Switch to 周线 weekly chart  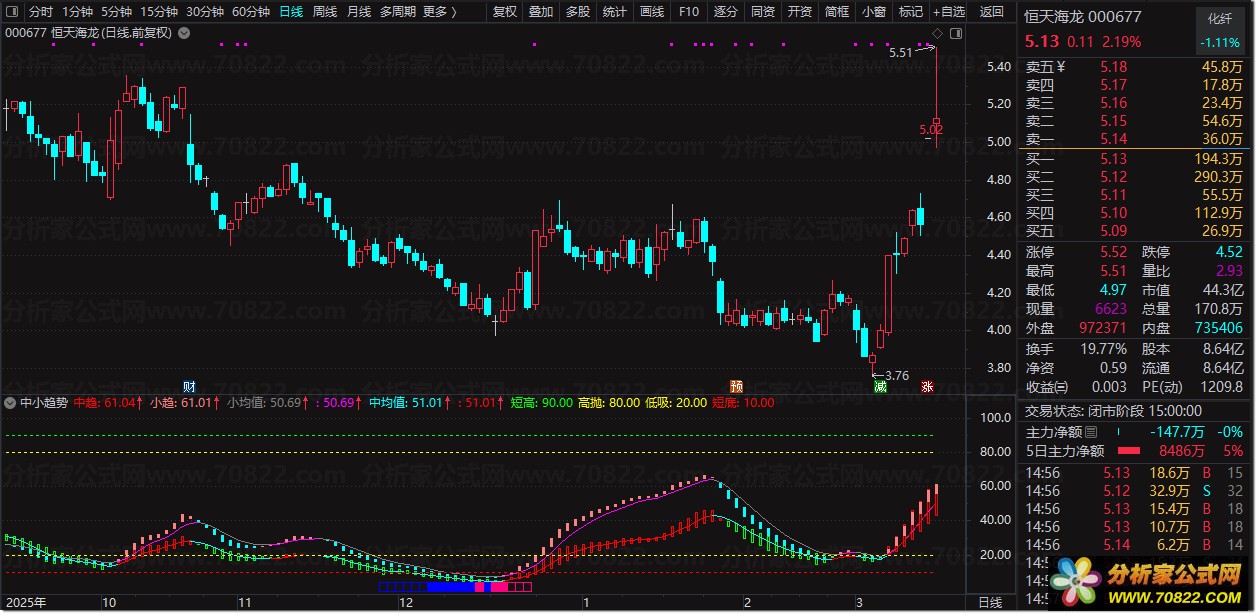325,12
